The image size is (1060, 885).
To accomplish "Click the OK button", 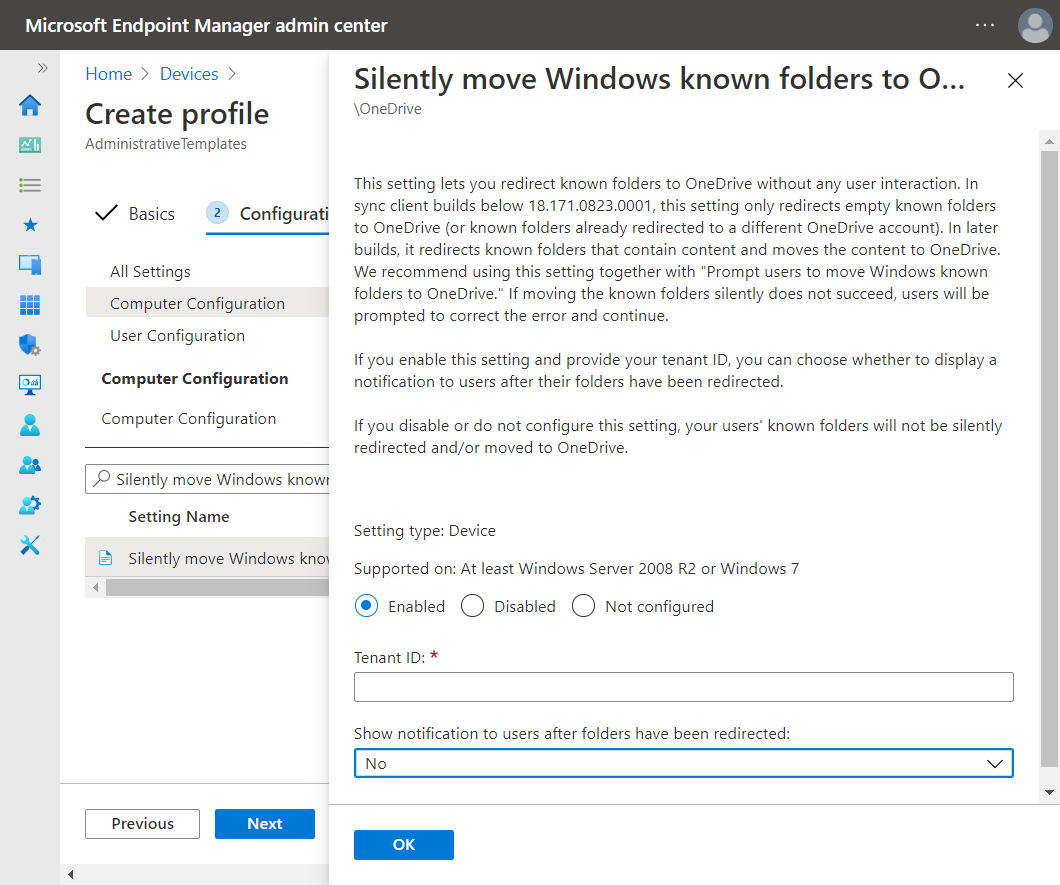I will pos(404,844).
